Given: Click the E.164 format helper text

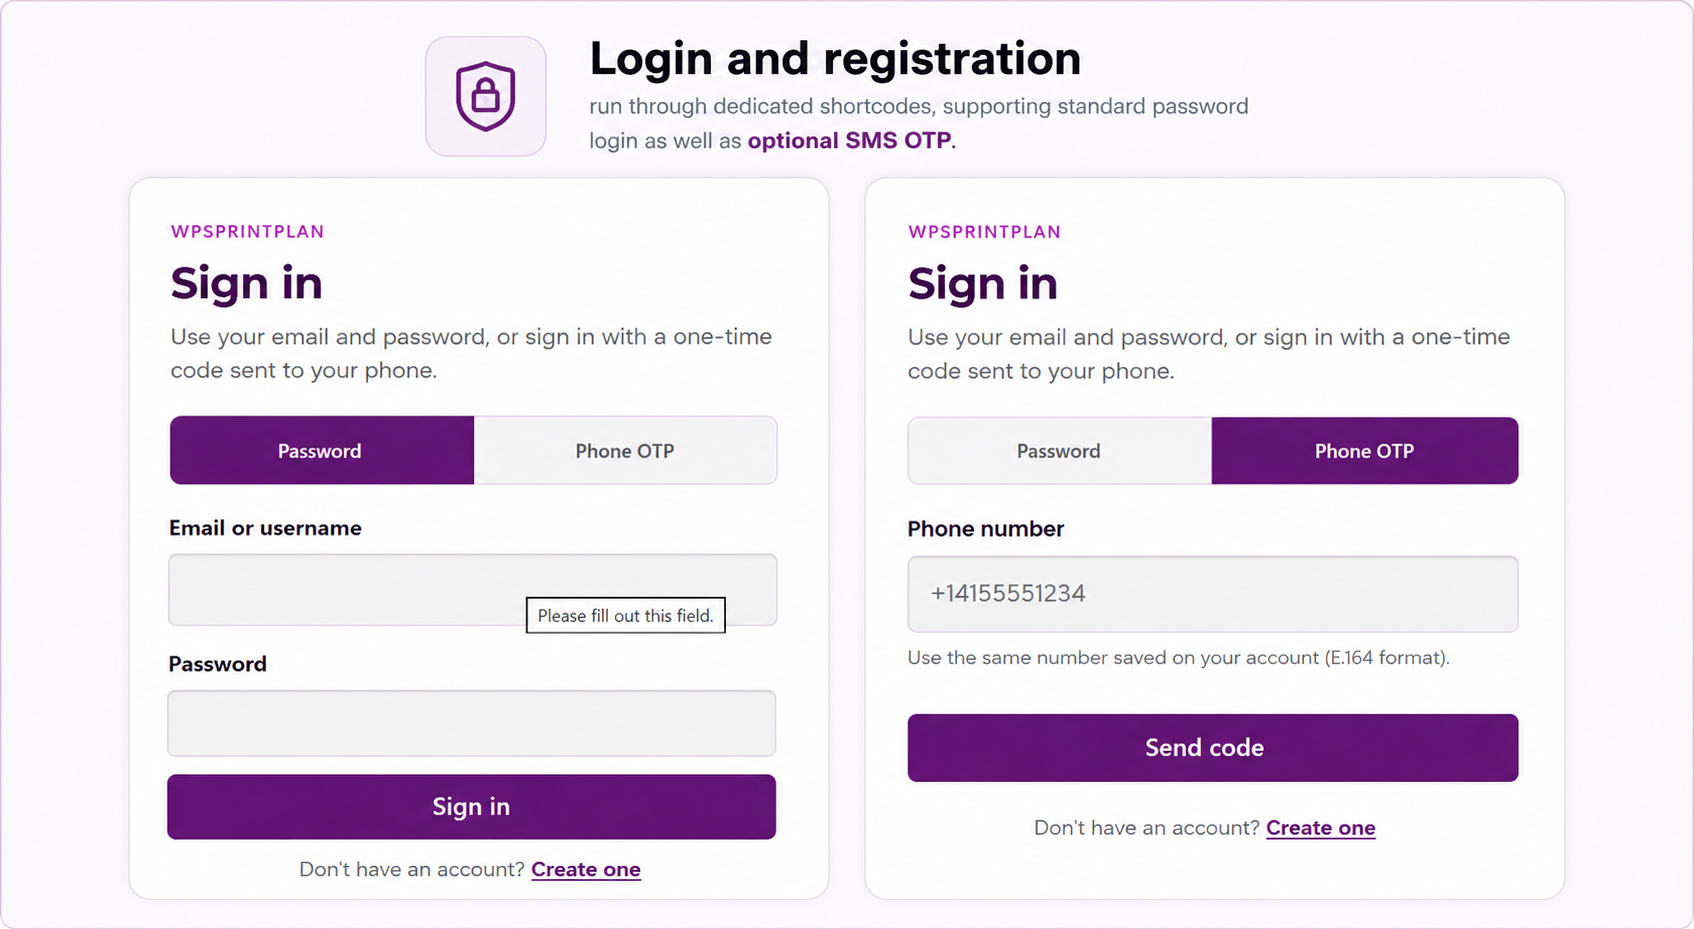Looking at the screenshot, I should tap(1179, 658).
